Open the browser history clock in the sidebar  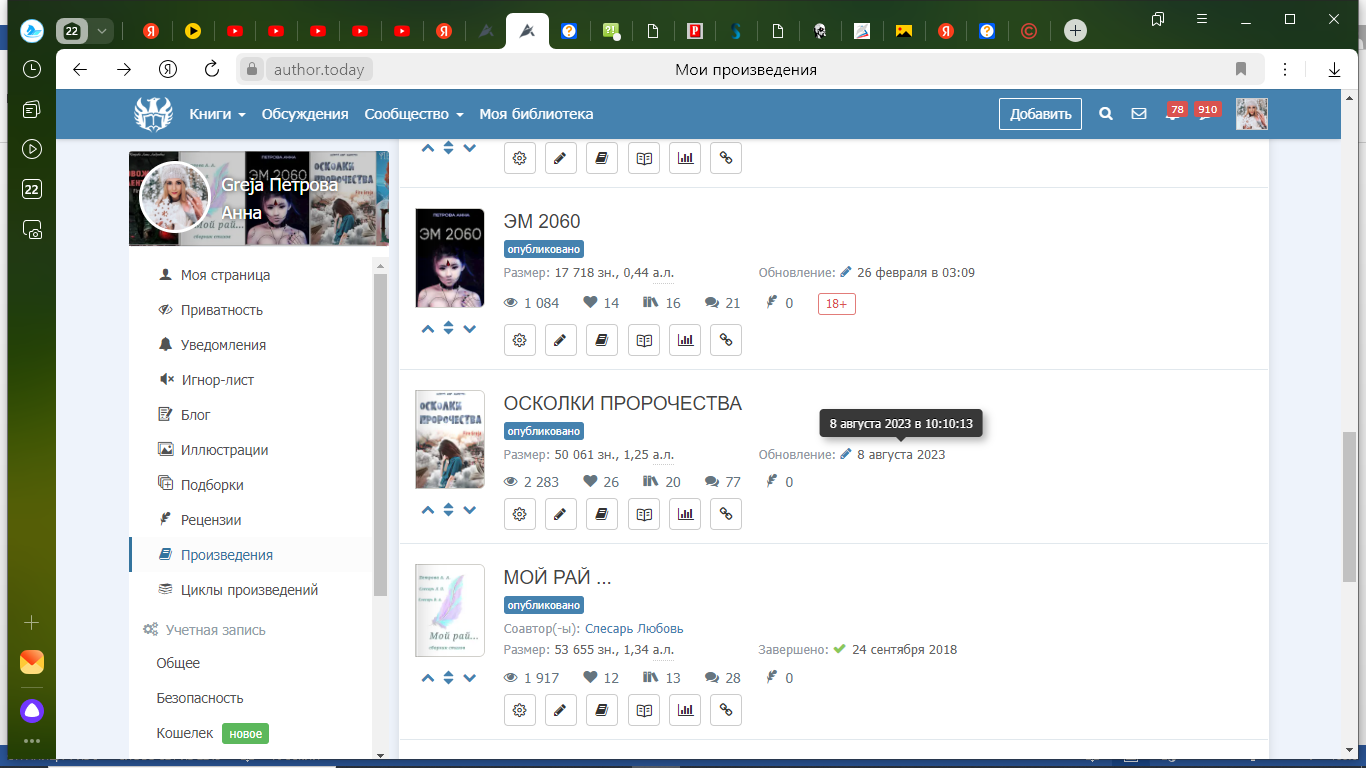(x=32, y=69)
